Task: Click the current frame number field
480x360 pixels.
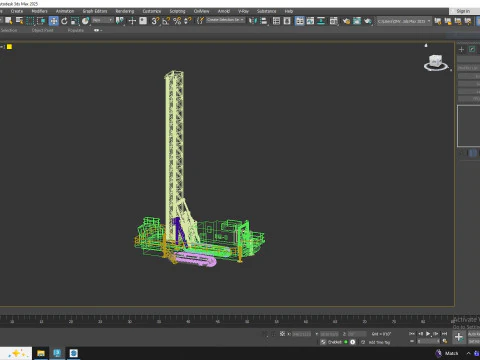Action: (x=429, y=341)
